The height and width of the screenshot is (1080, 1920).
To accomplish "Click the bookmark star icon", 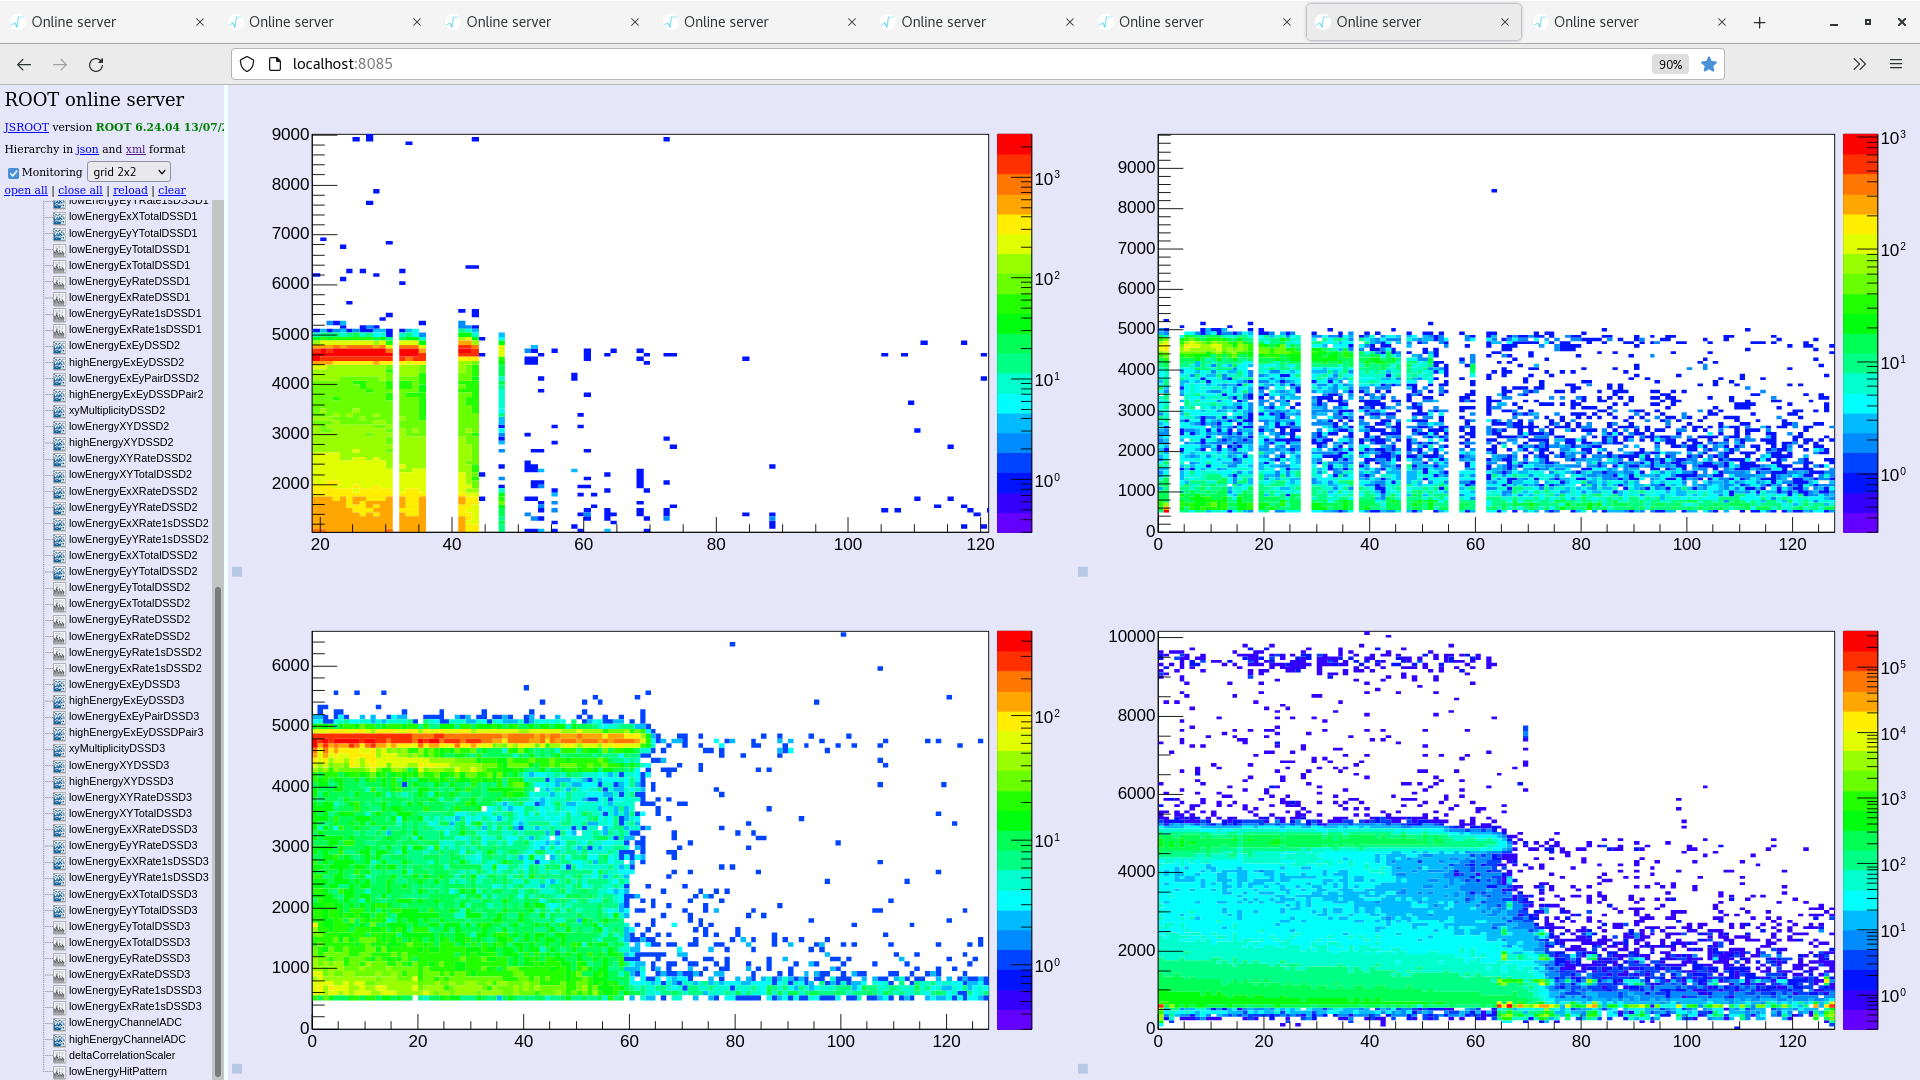I will (1709, 65).
